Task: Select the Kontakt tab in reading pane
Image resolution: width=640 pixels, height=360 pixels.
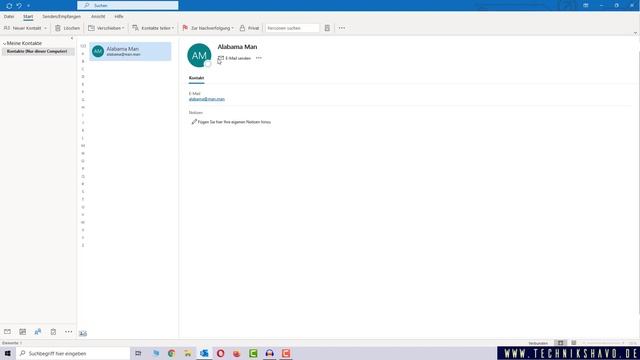Action: point(196,78)
